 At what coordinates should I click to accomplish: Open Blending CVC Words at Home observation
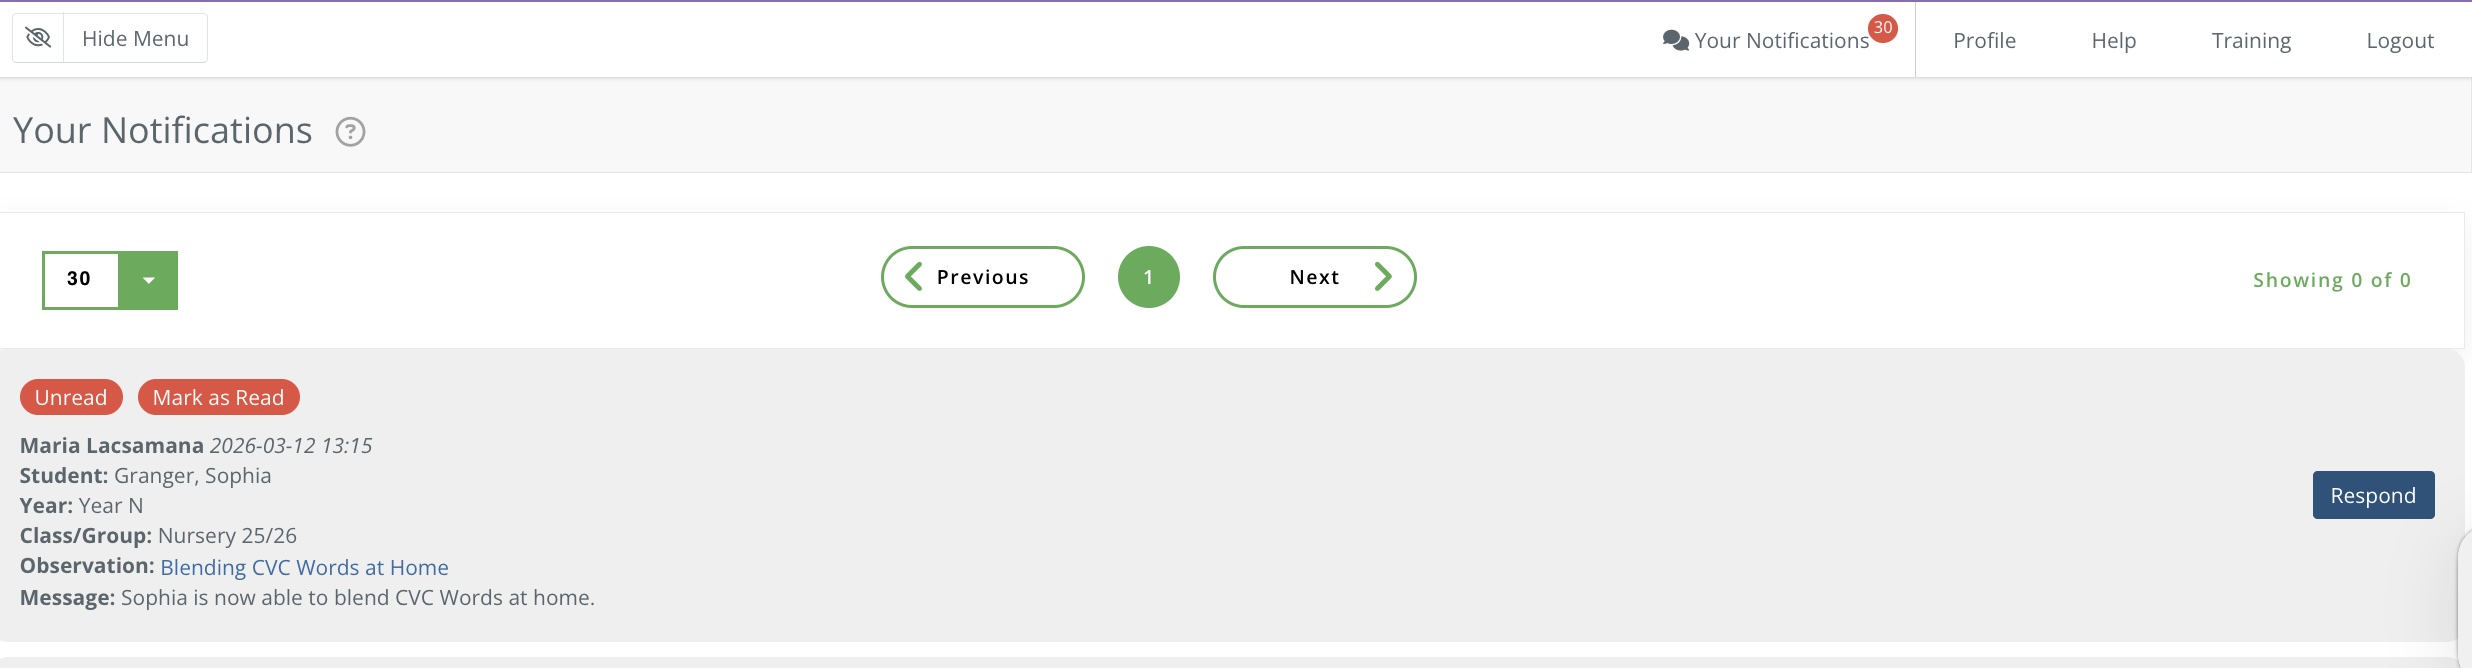(304, 567)
